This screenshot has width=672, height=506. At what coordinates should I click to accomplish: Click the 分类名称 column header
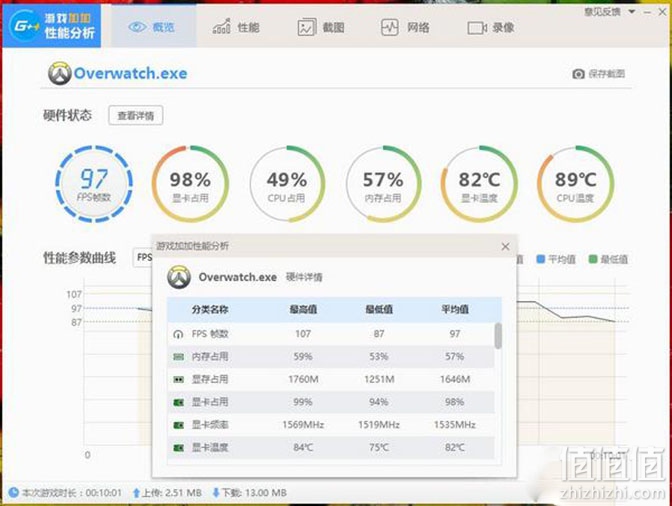tap(210, 309)
